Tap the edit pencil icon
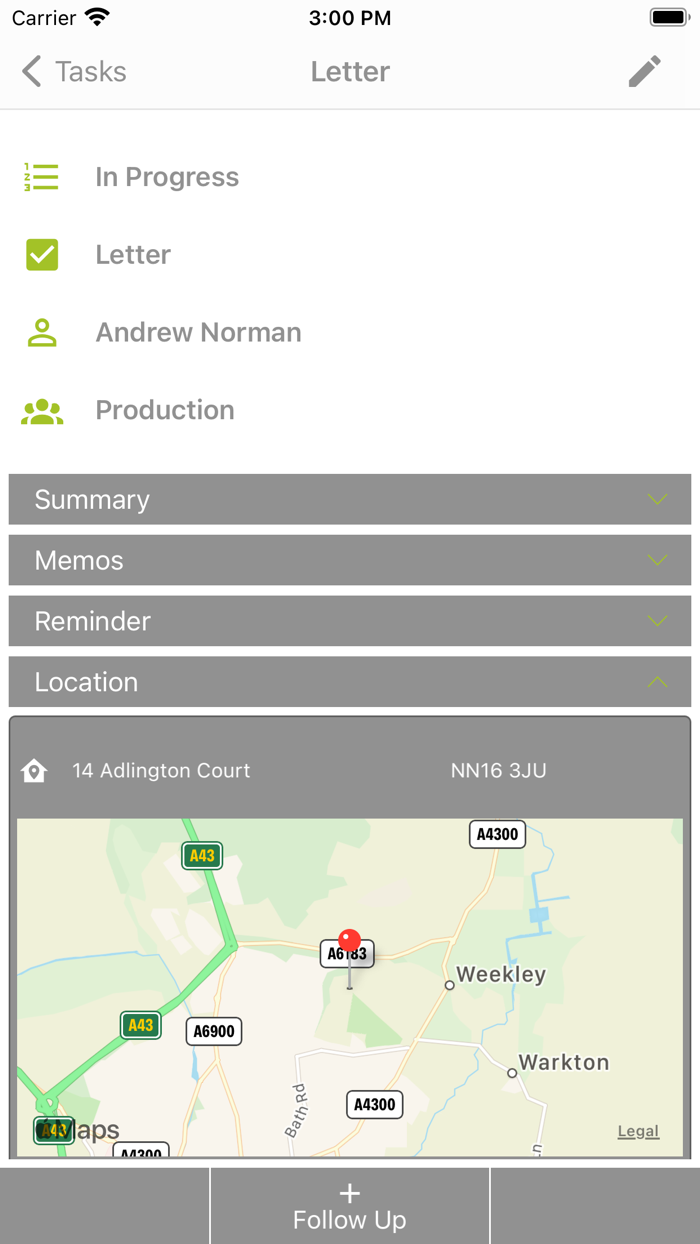 click(645, 71)
